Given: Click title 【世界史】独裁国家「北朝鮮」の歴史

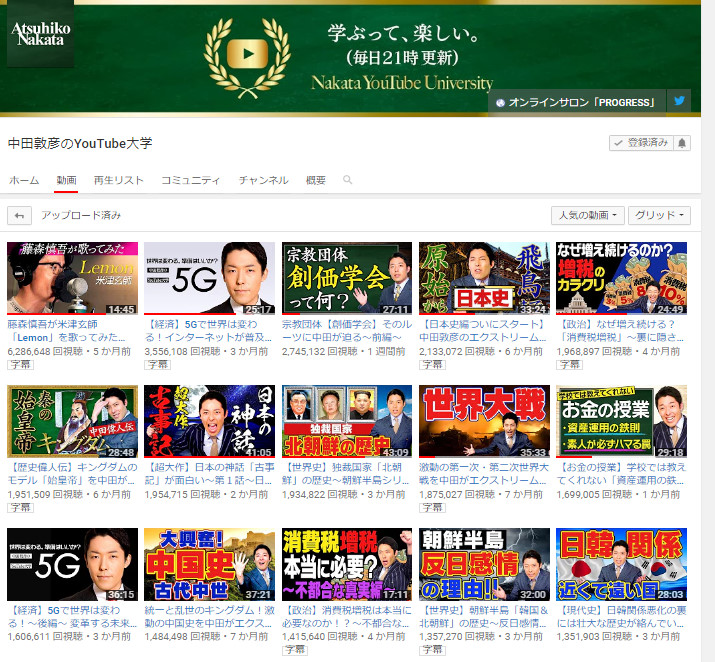Looking at the screenshot, I should click(346, 474).
